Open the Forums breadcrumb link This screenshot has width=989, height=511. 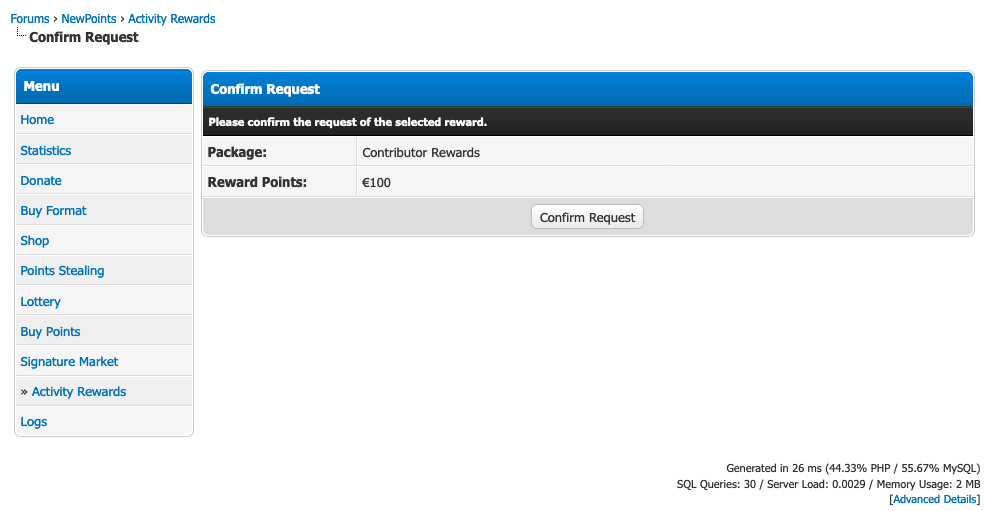coord(30,19)
